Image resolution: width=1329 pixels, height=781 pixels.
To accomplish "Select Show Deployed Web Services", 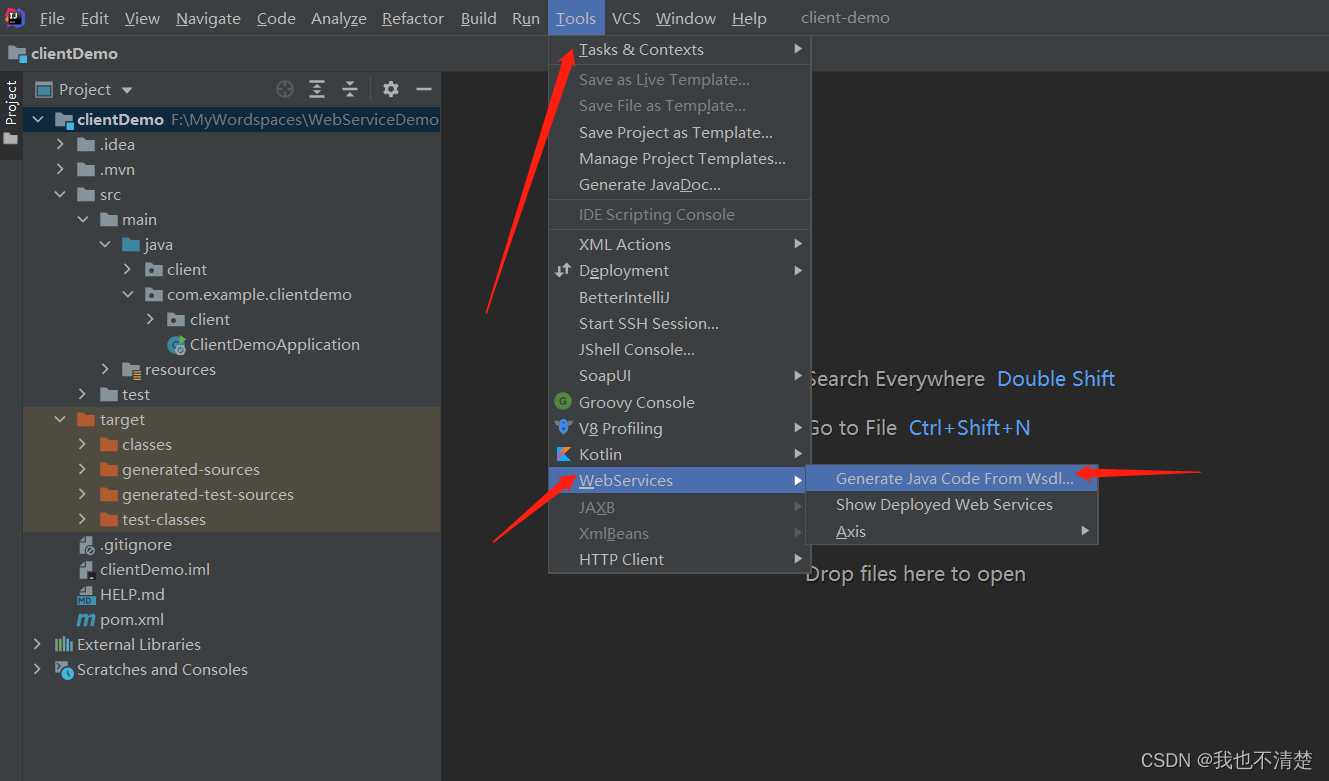I will click(951, 505).
